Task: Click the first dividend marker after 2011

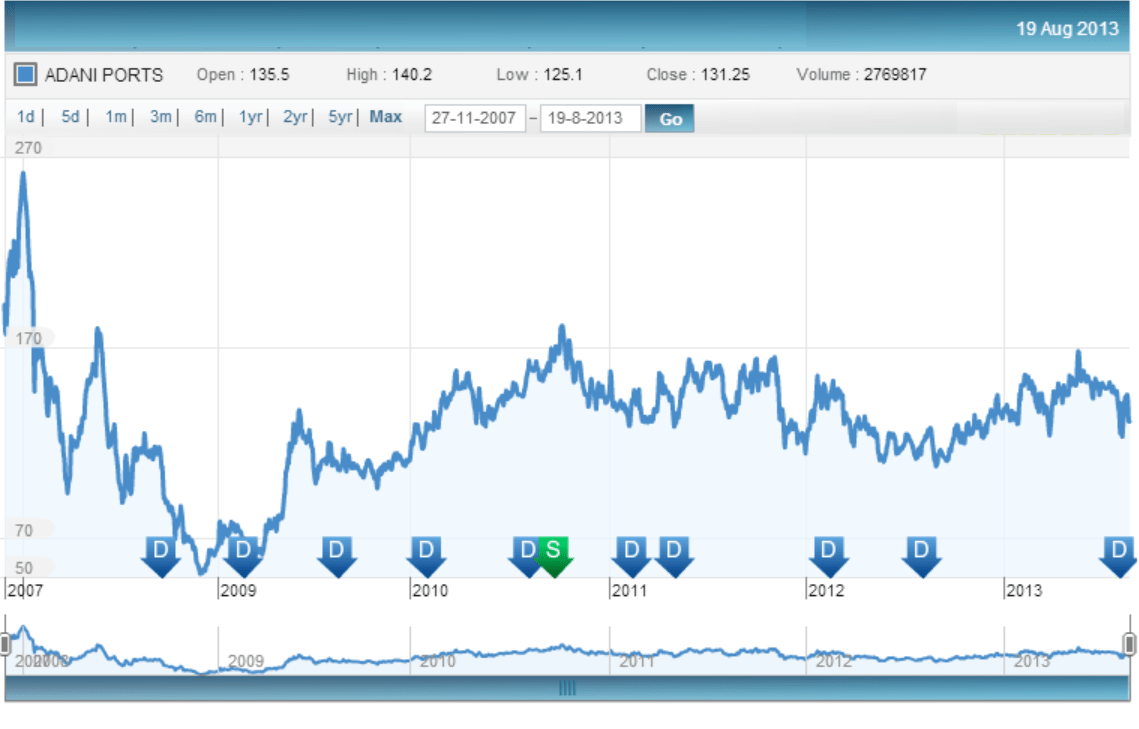Action: point(630,556)
